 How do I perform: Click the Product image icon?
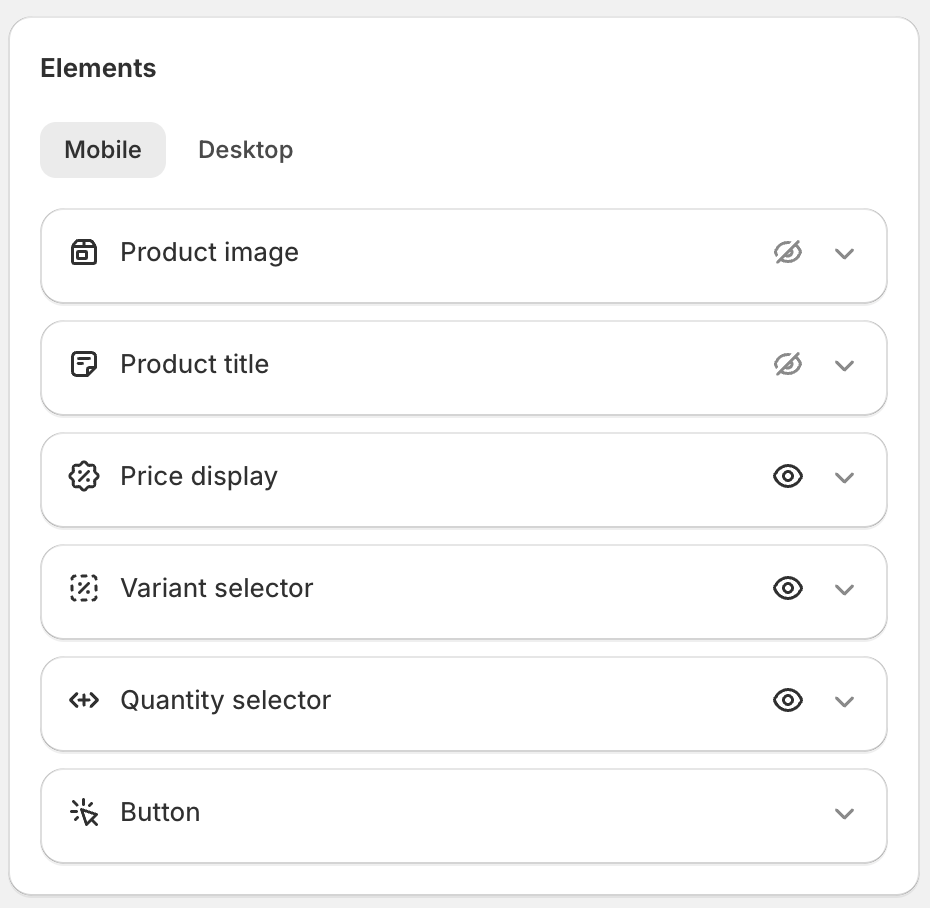[84, 253]
